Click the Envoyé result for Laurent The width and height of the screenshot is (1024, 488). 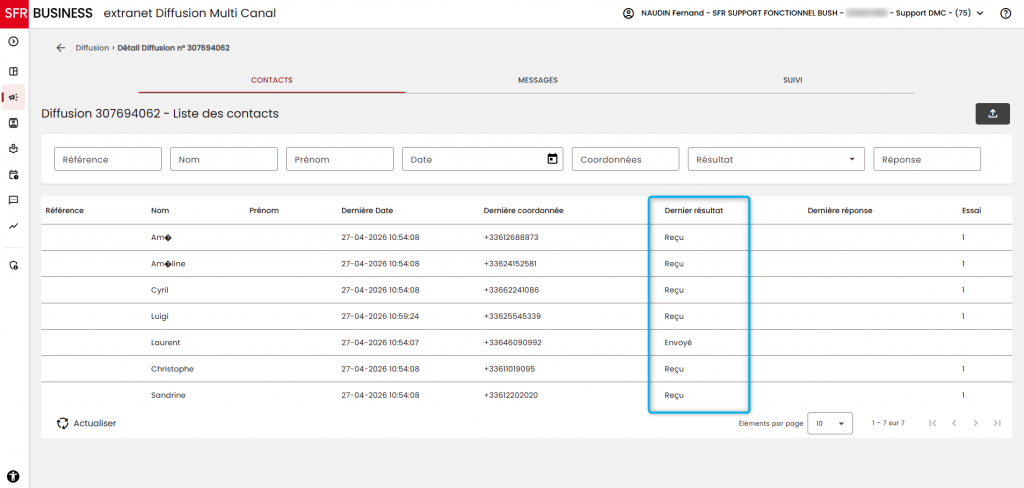point(678,342)
